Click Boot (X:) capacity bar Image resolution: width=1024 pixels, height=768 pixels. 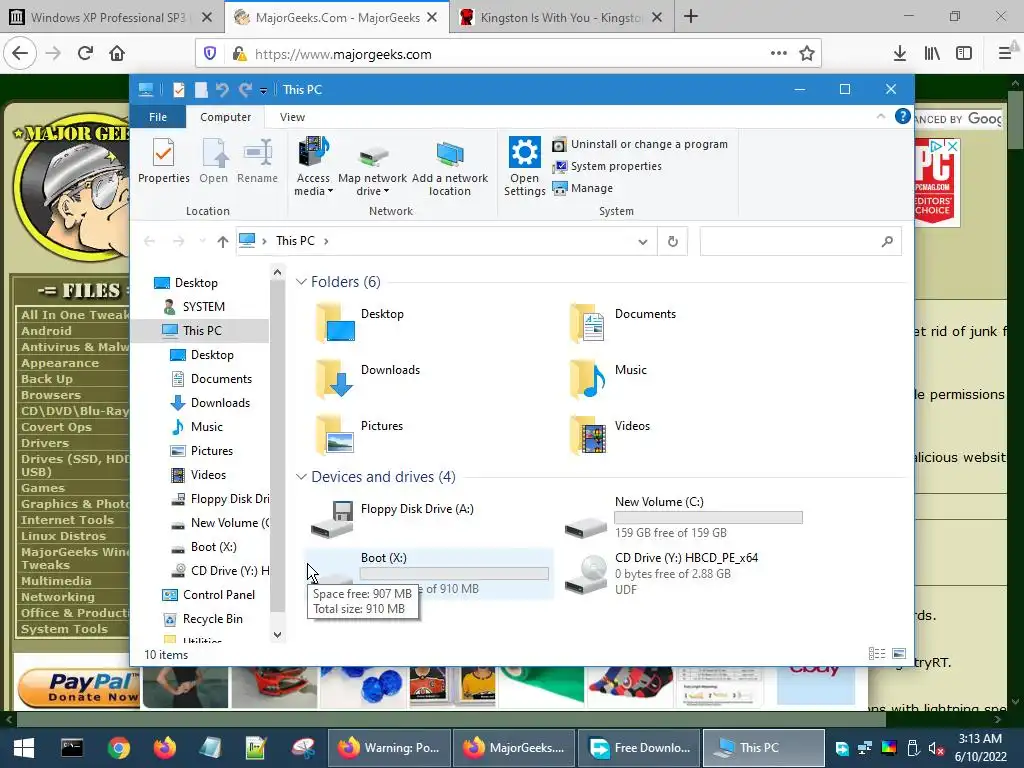[454, 573]
